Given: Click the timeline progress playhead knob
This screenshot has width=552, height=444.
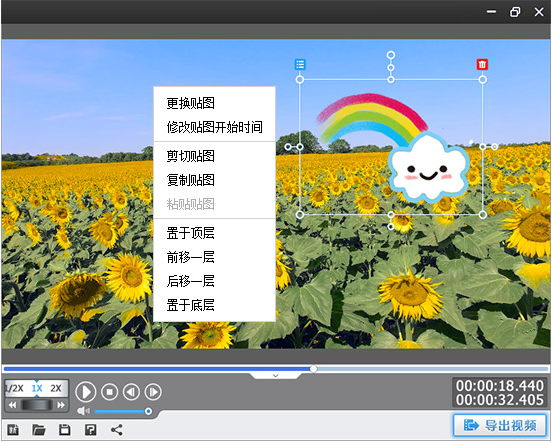Looking at the screenshot, I should click(x=313, y=369).
